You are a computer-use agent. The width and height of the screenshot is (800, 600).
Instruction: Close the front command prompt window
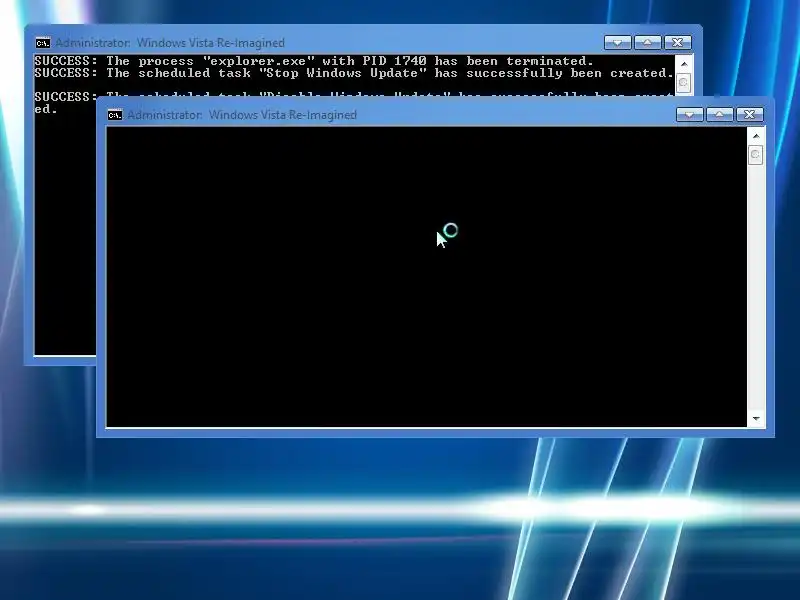pyautogui.click(x=749, y=114)
